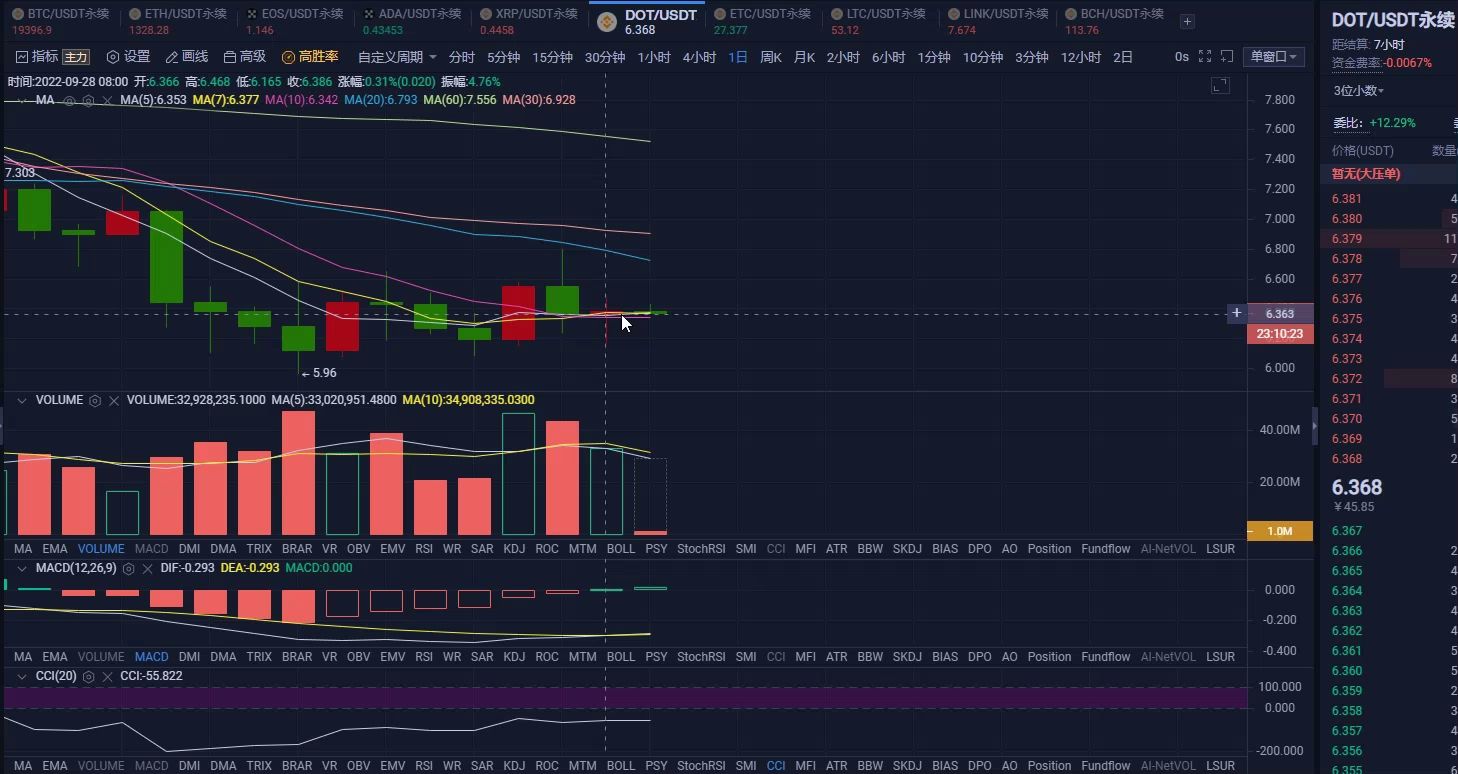Image resolution: width=1458 pixels, height=774 pixels.
Task: Toggle the 主力 main-force badge
Action: coord(76,57)
